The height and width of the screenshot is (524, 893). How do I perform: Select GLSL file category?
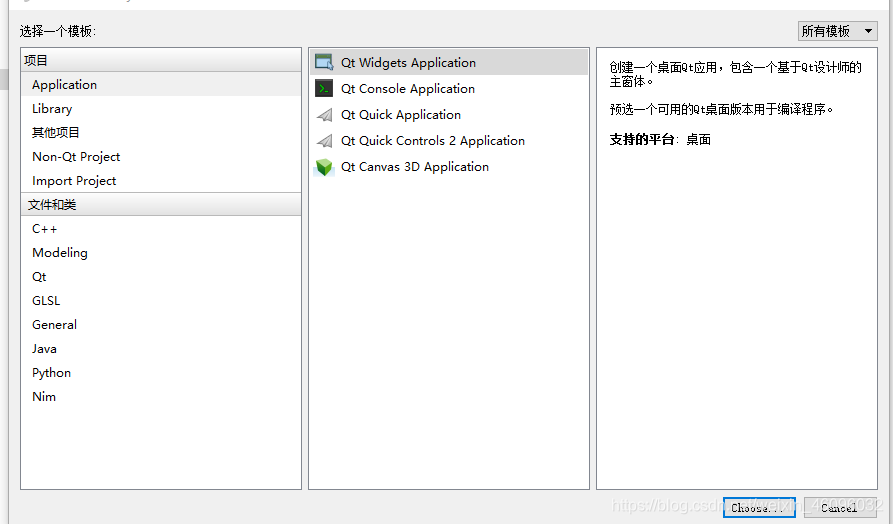click(x=161, y=300)
